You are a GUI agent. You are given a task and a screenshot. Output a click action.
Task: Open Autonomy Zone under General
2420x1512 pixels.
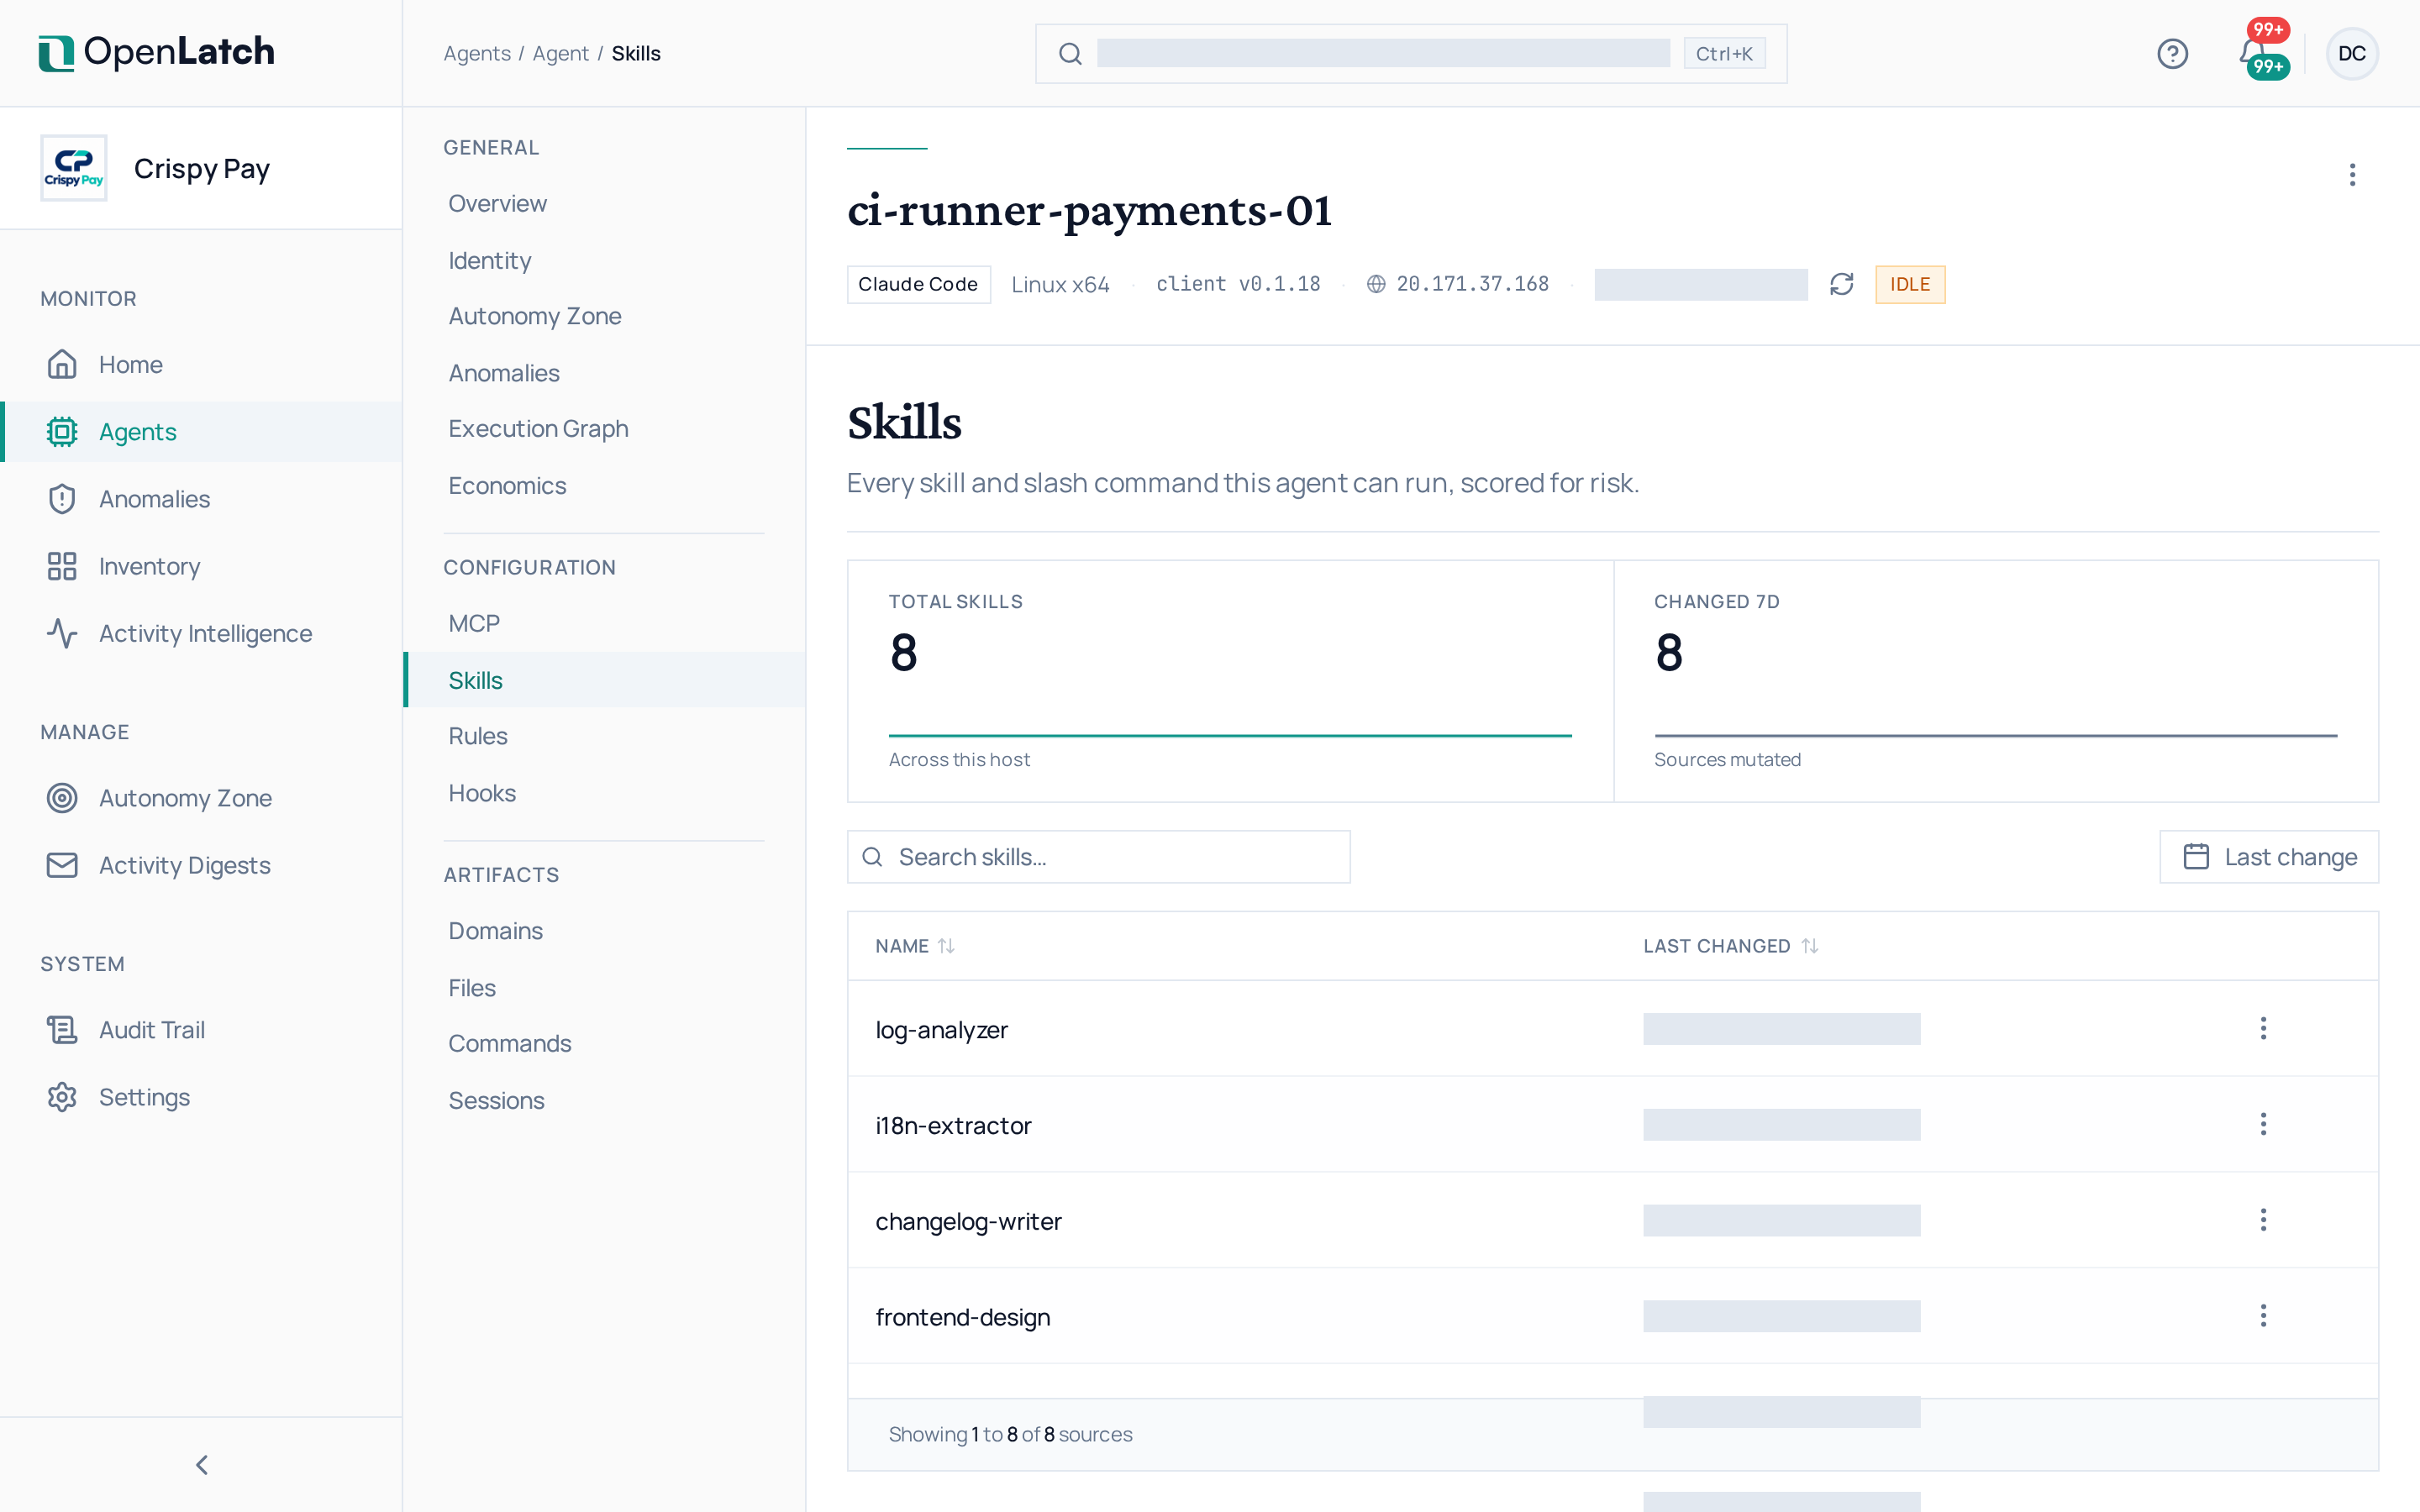coord(534,316)
